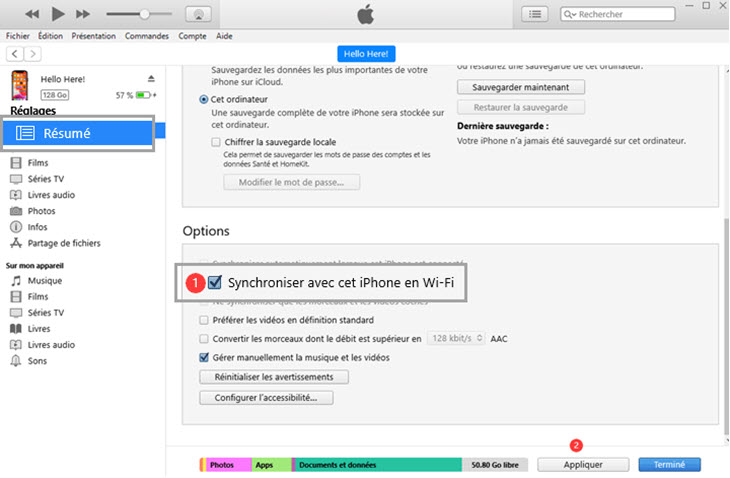This screenshot has width=730, height=478.
Task: Click the Films icon under Sur mon appareil
Action: click(16, 297)
